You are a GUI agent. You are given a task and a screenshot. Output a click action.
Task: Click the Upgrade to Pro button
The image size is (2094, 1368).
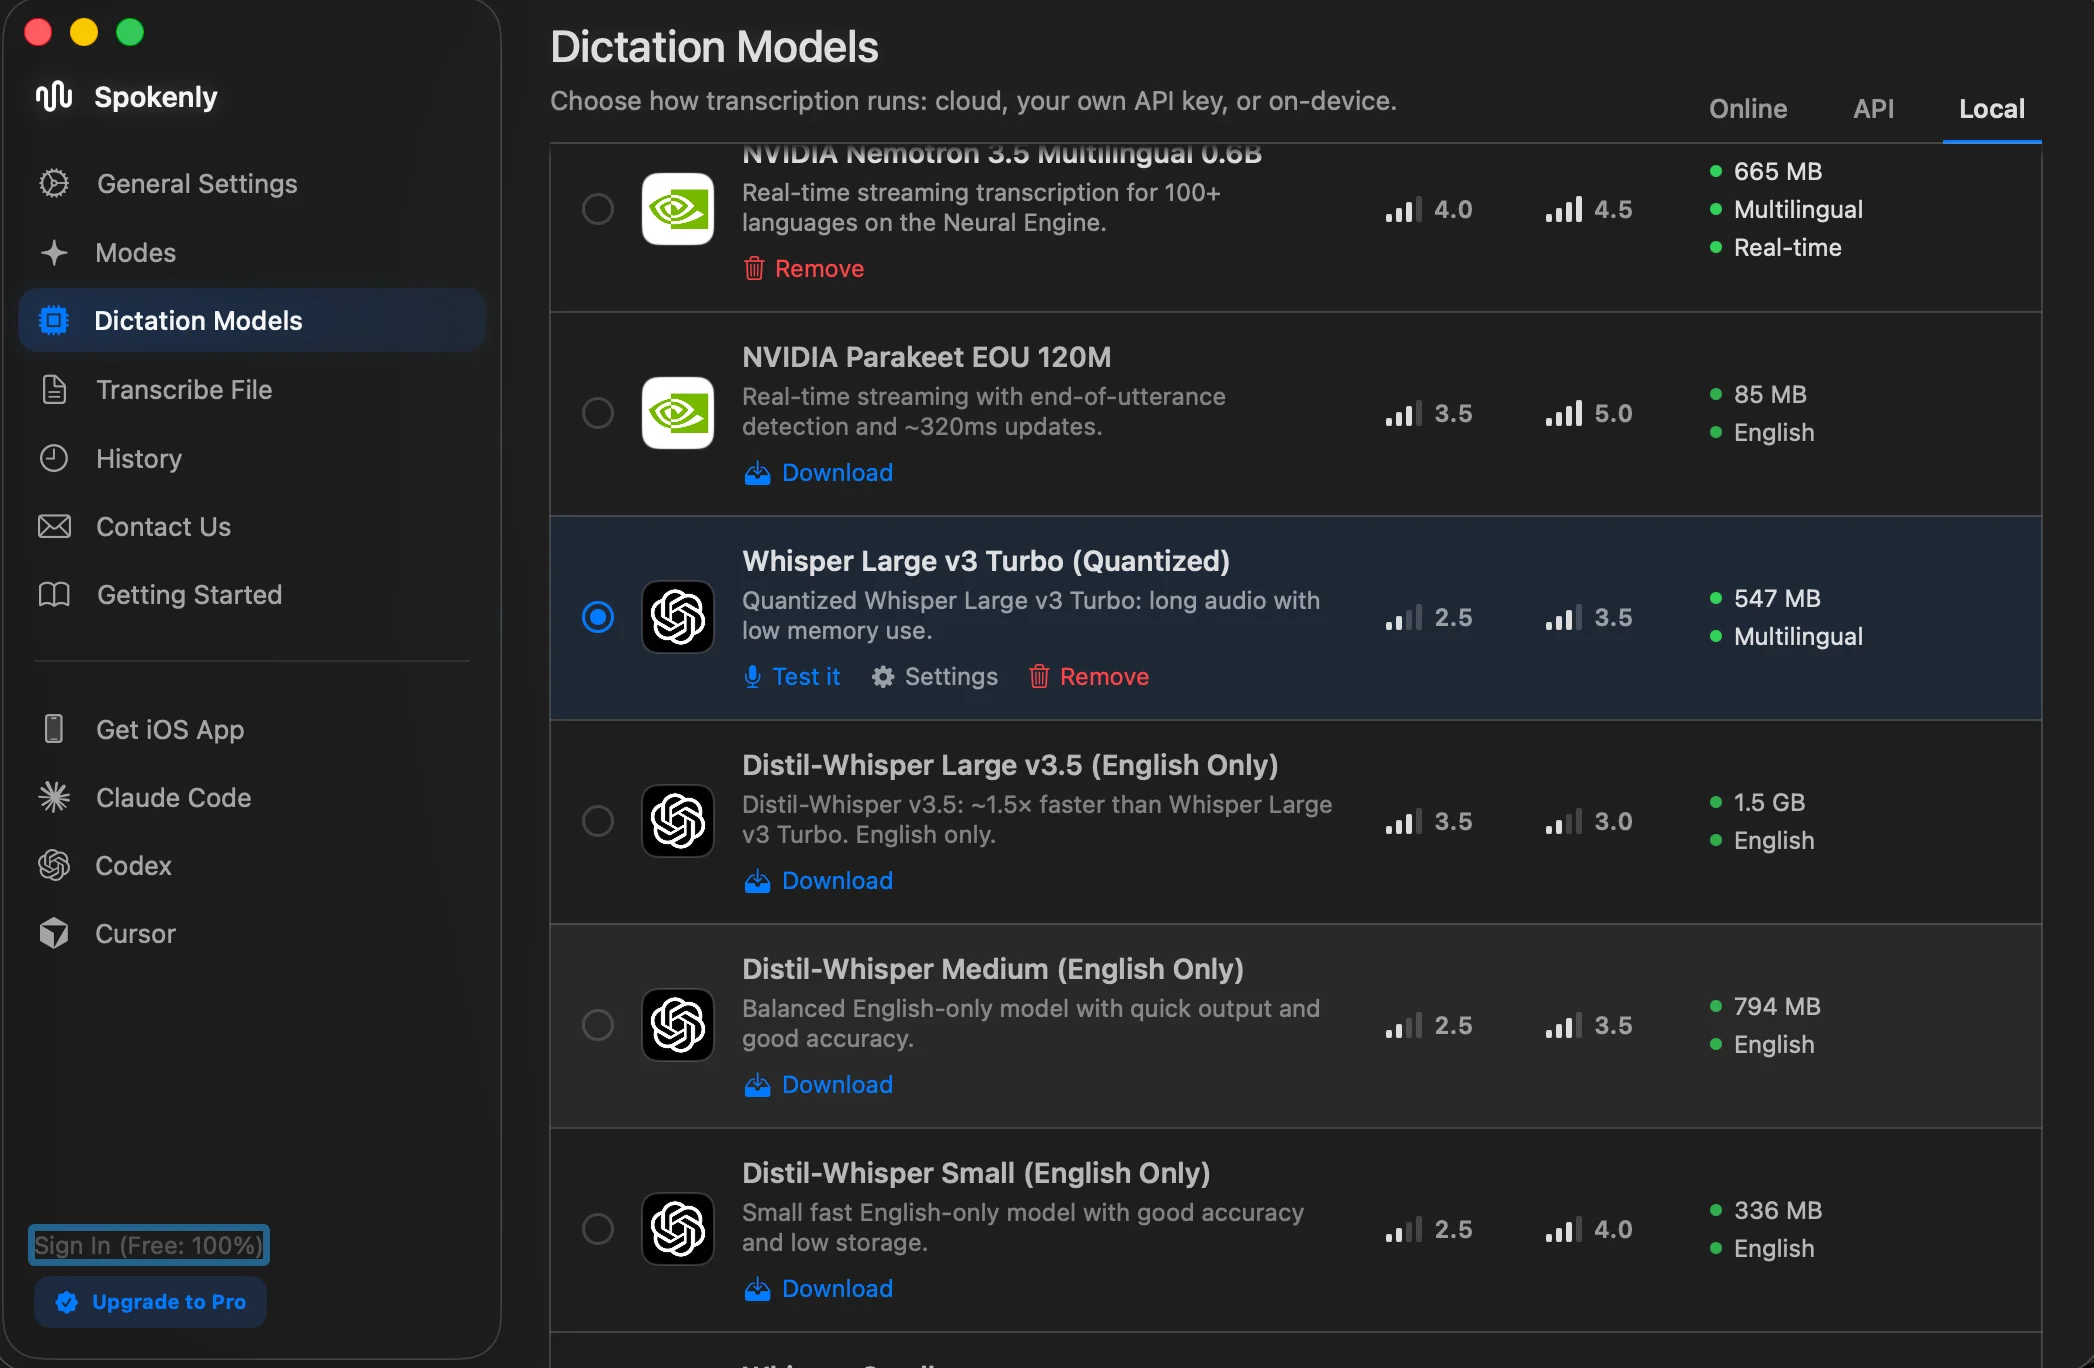[150, 1302]
